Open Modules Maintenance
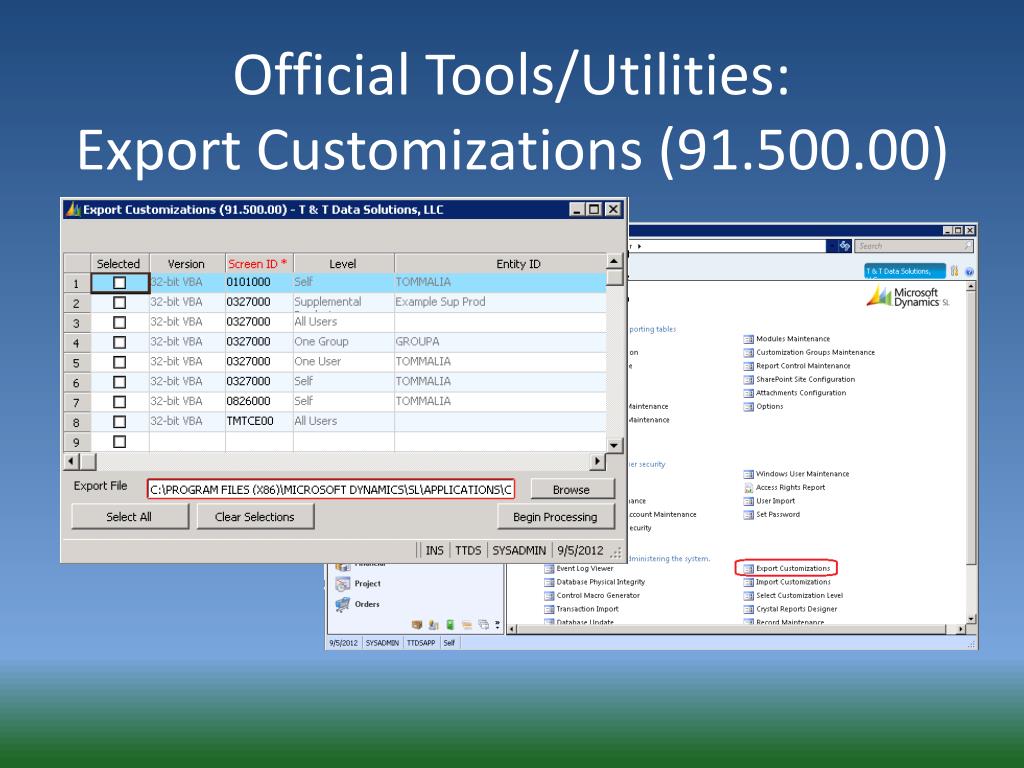Image resolution: width=1024 pixels, height=768 pixels. click(787, 339)
